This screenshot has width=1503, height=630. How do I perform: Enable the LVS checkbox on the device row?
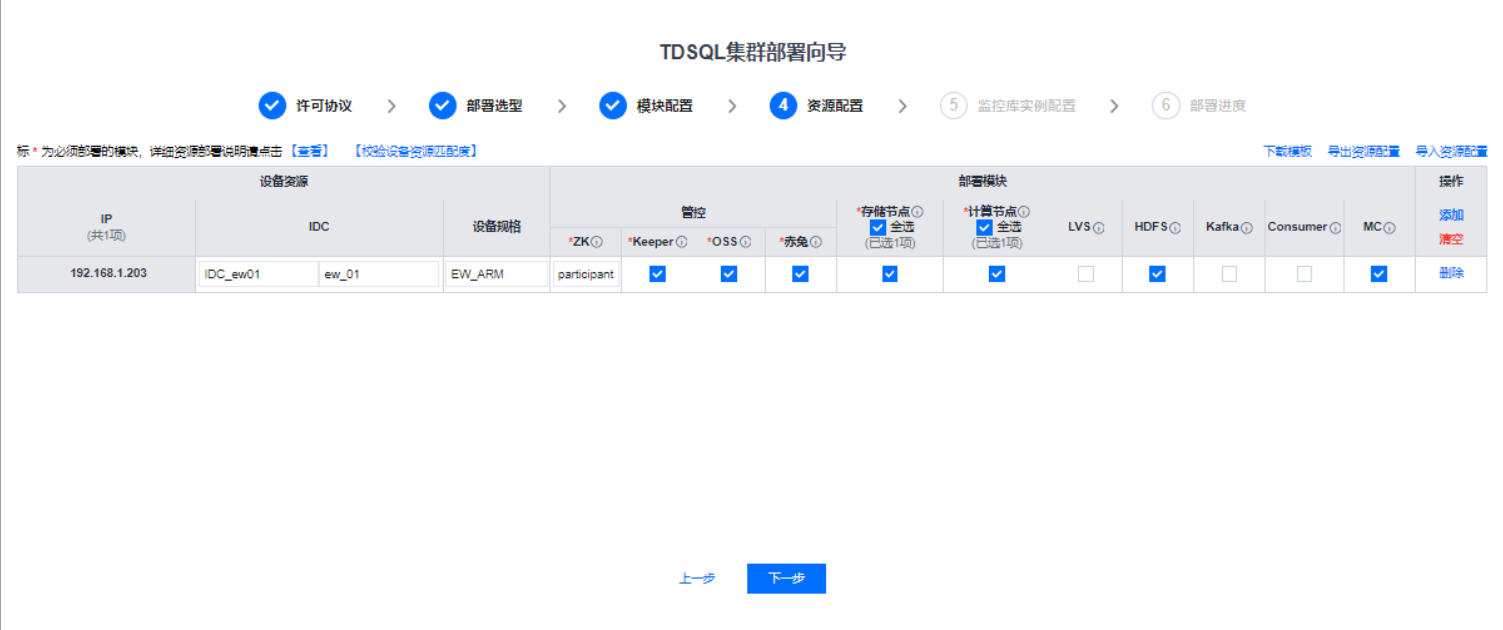[1086, 273]
